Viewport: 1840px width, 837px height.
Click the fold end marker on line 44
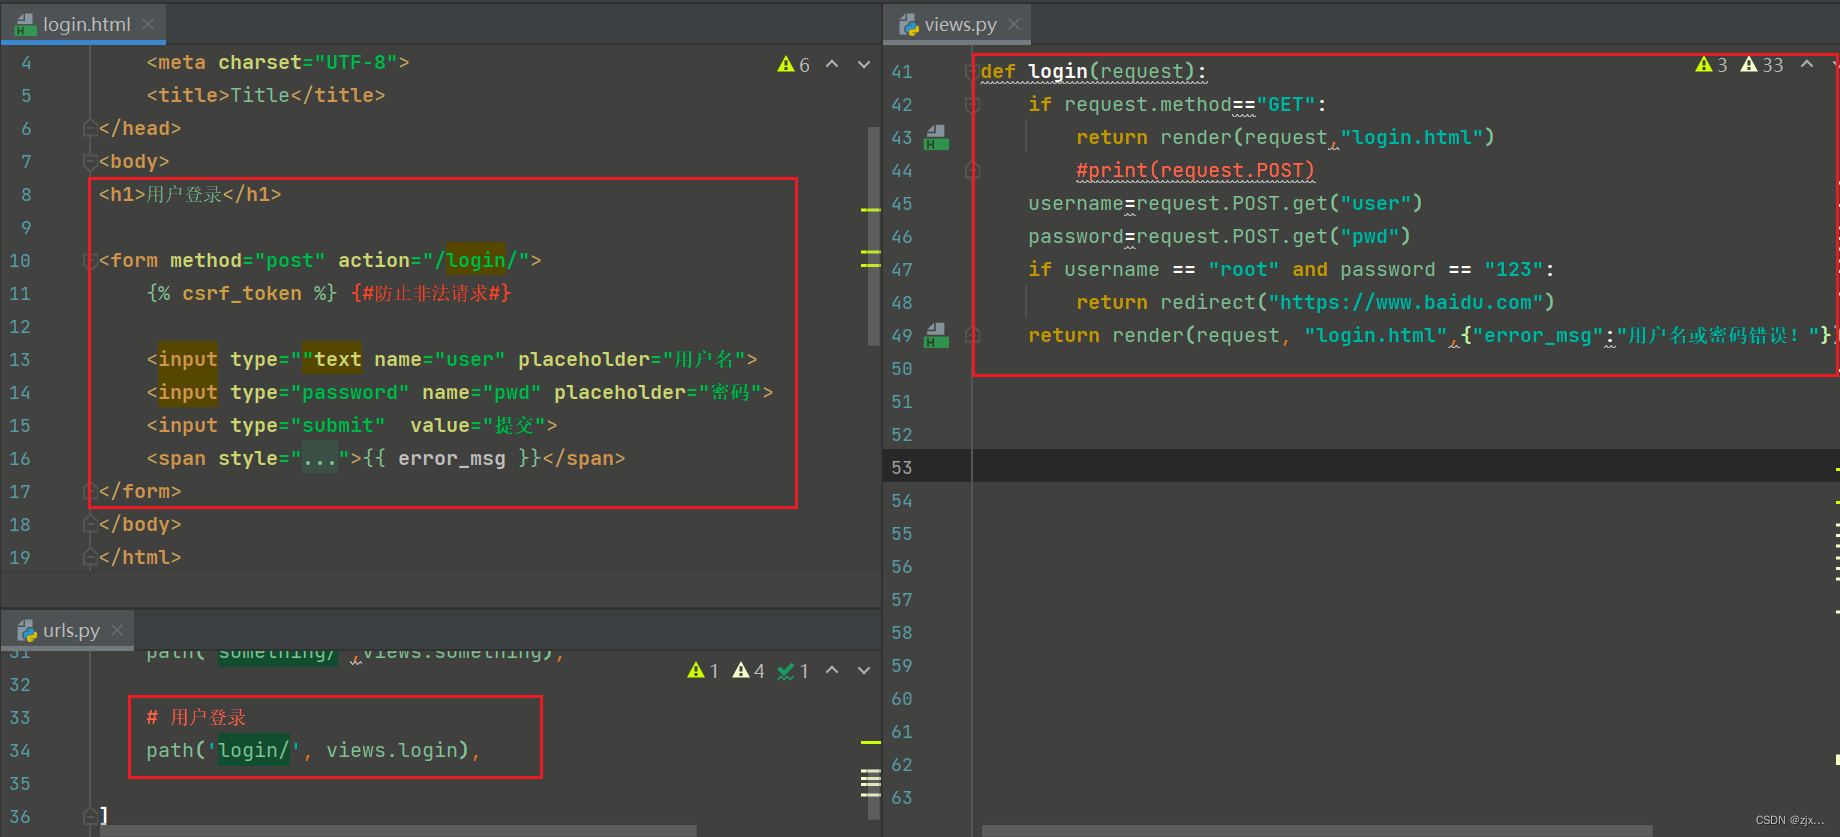click(x=971, y=170)
